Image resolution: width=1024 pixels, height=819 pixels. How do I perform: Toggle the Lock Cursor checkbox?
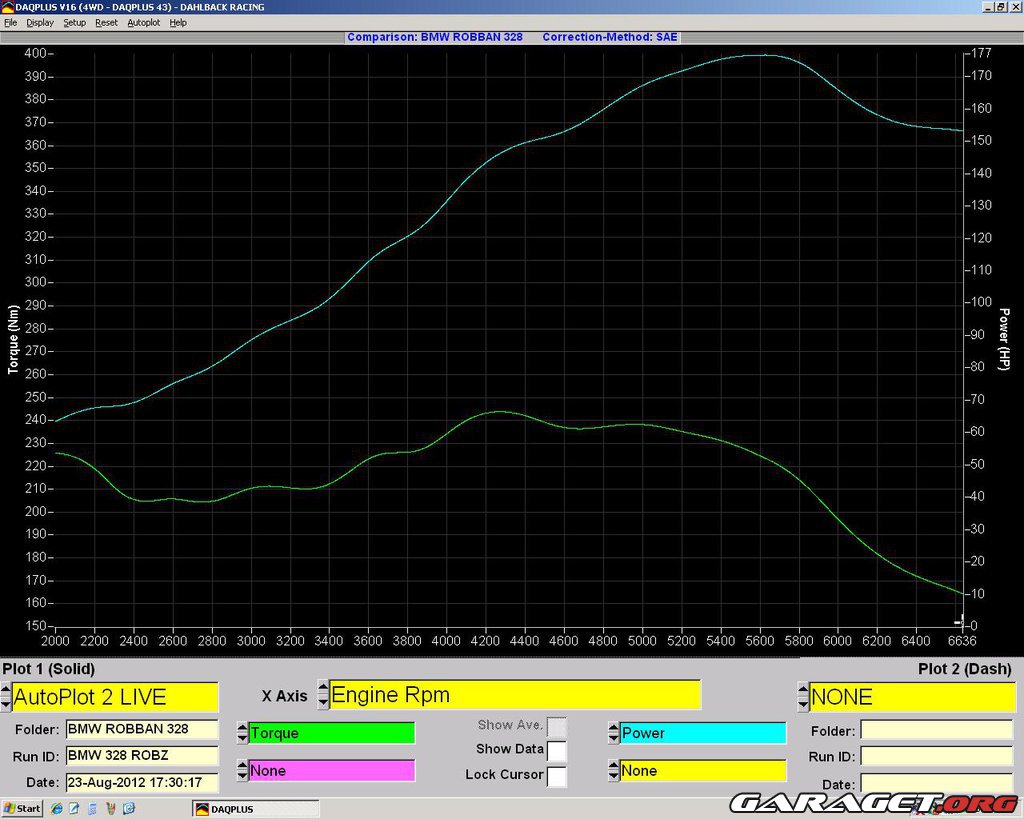556,776
